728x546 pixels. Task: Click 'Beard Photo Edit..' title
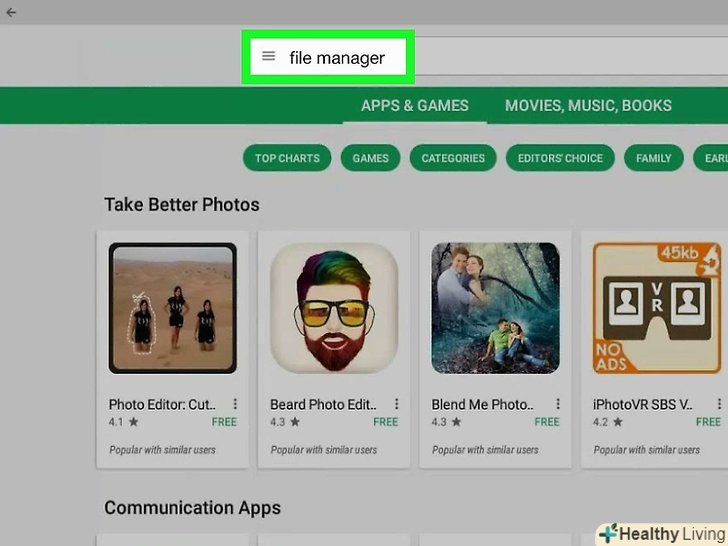323,404
